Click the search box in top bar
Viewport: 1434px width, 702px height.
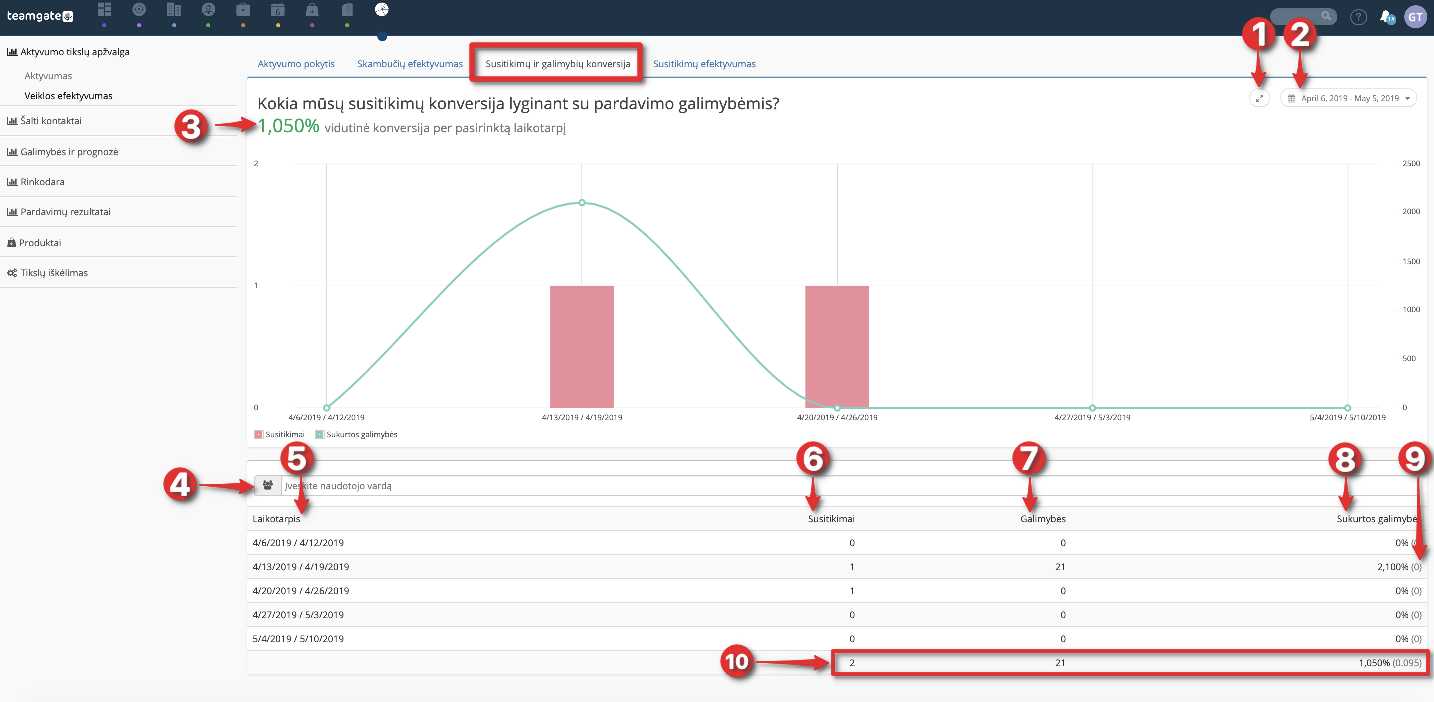(1303, 16)
